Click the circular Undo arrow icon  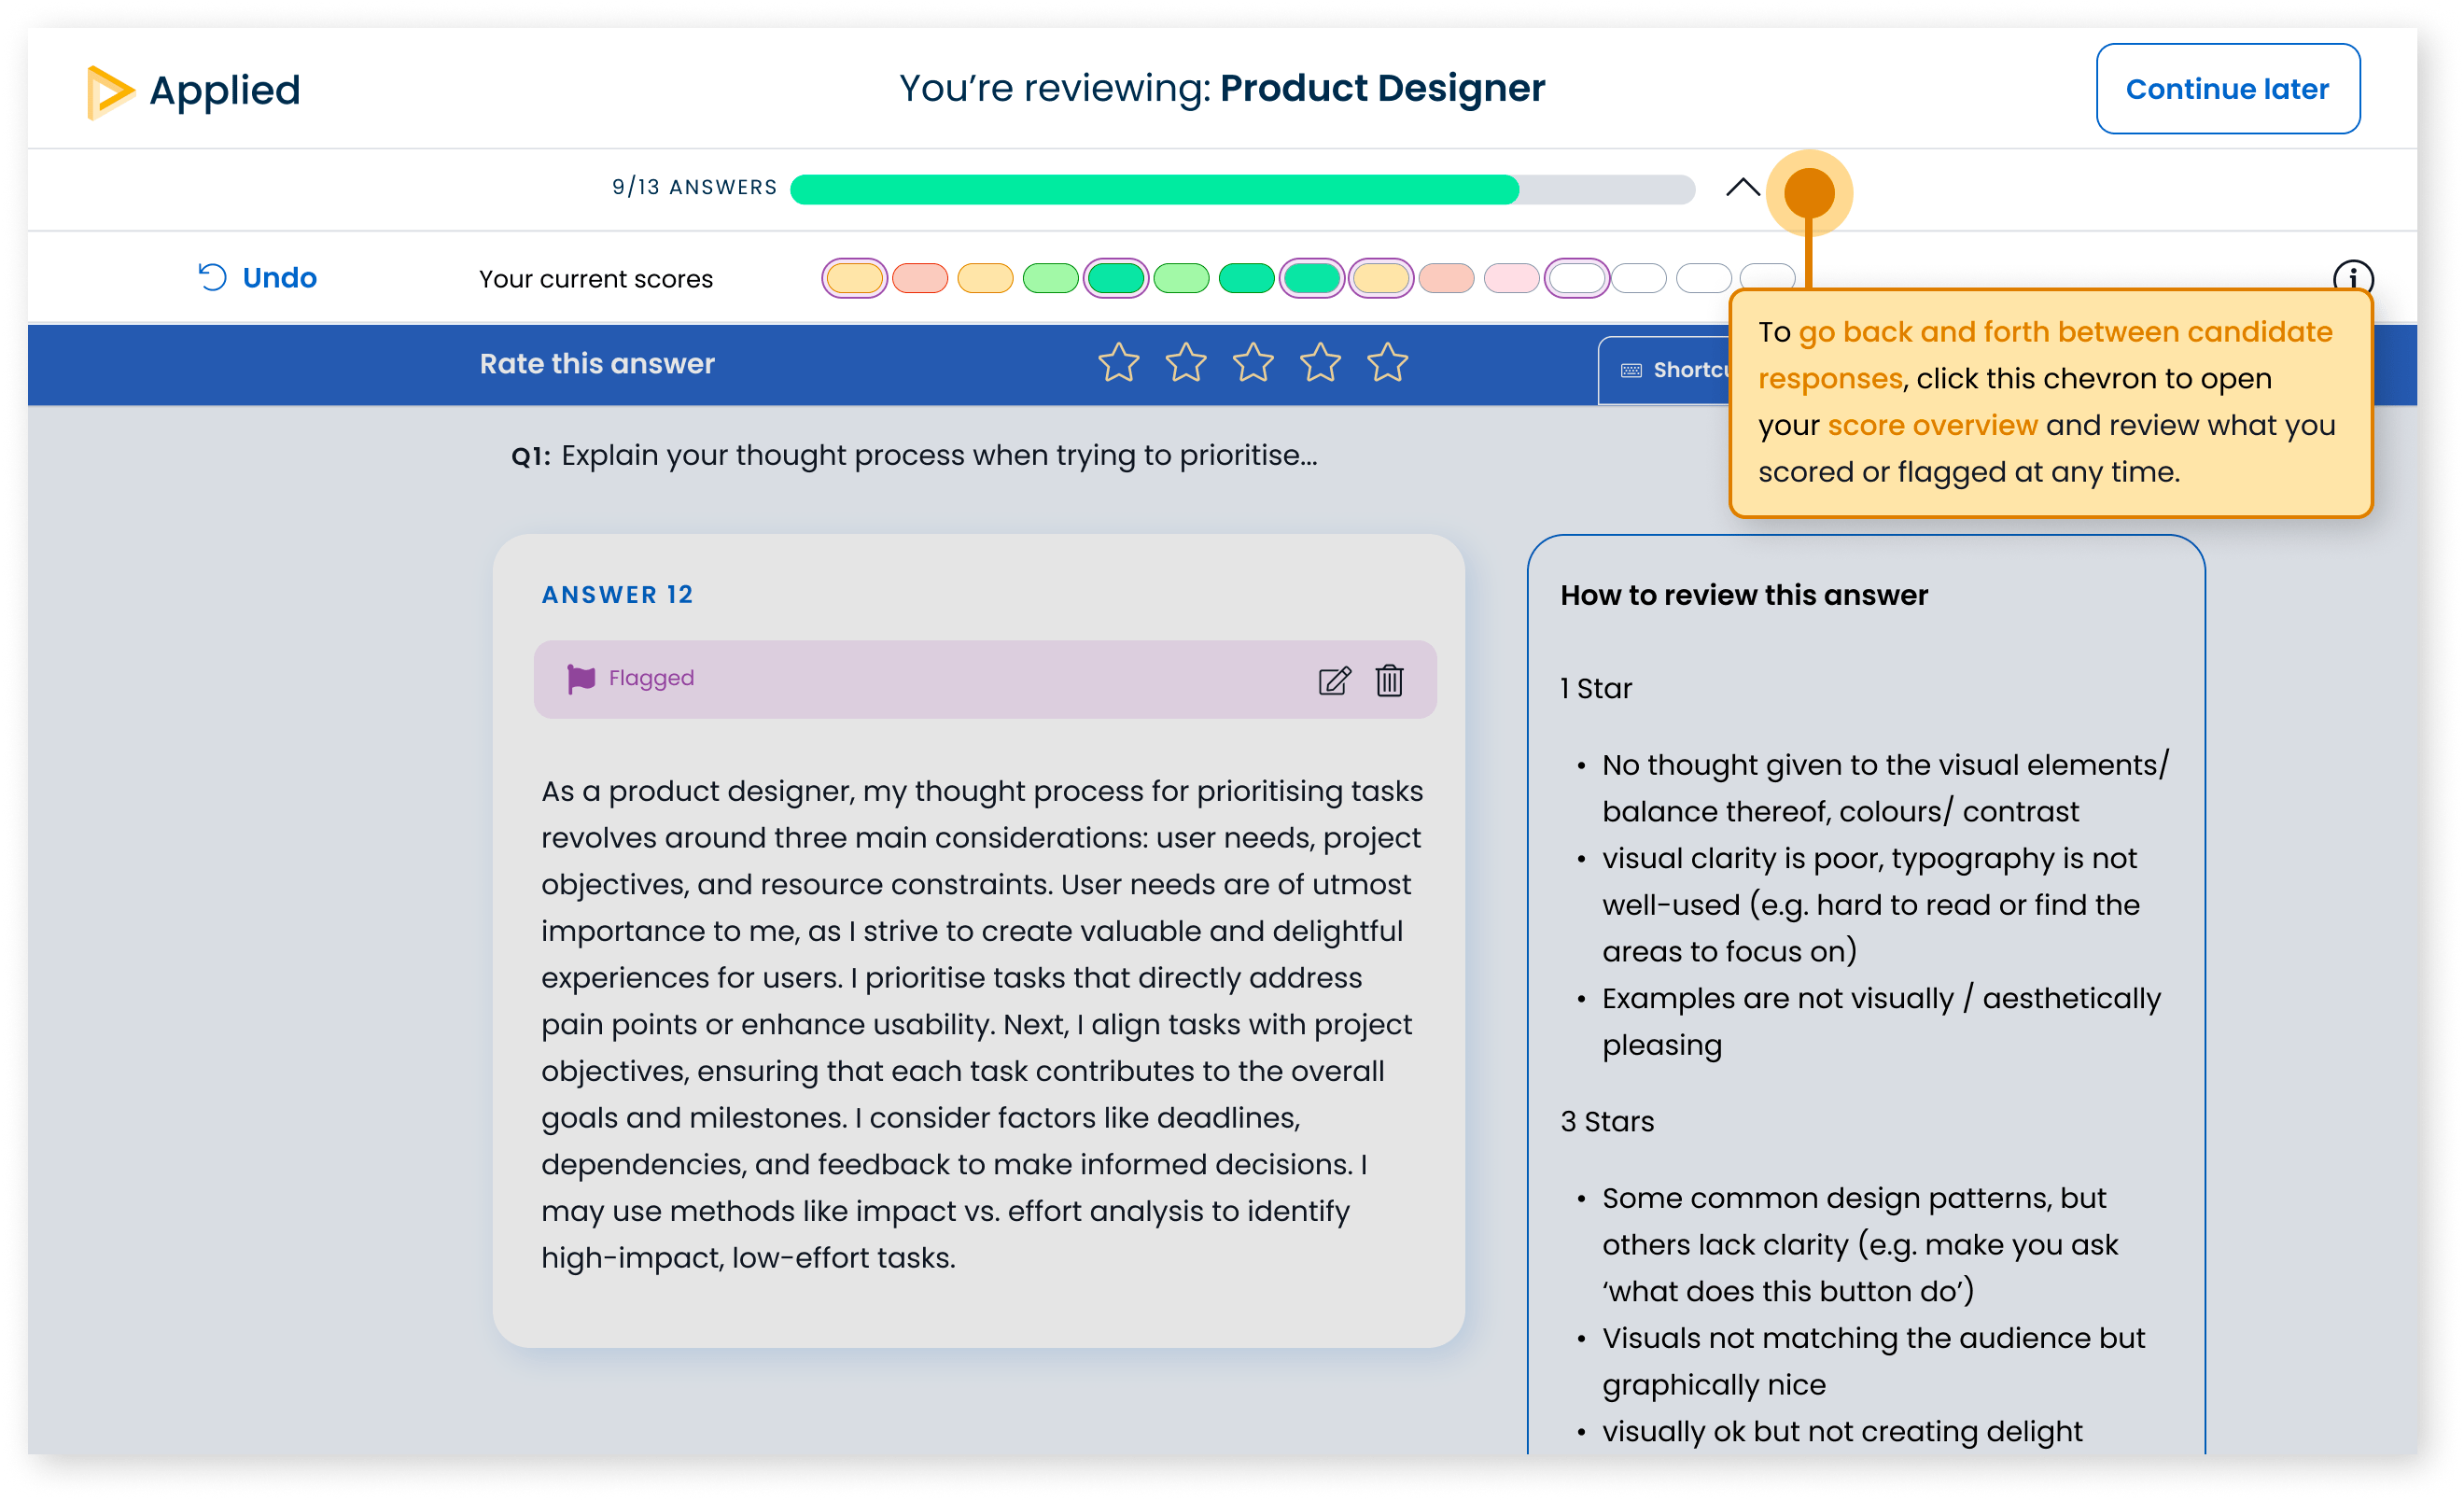click(214, 277)
